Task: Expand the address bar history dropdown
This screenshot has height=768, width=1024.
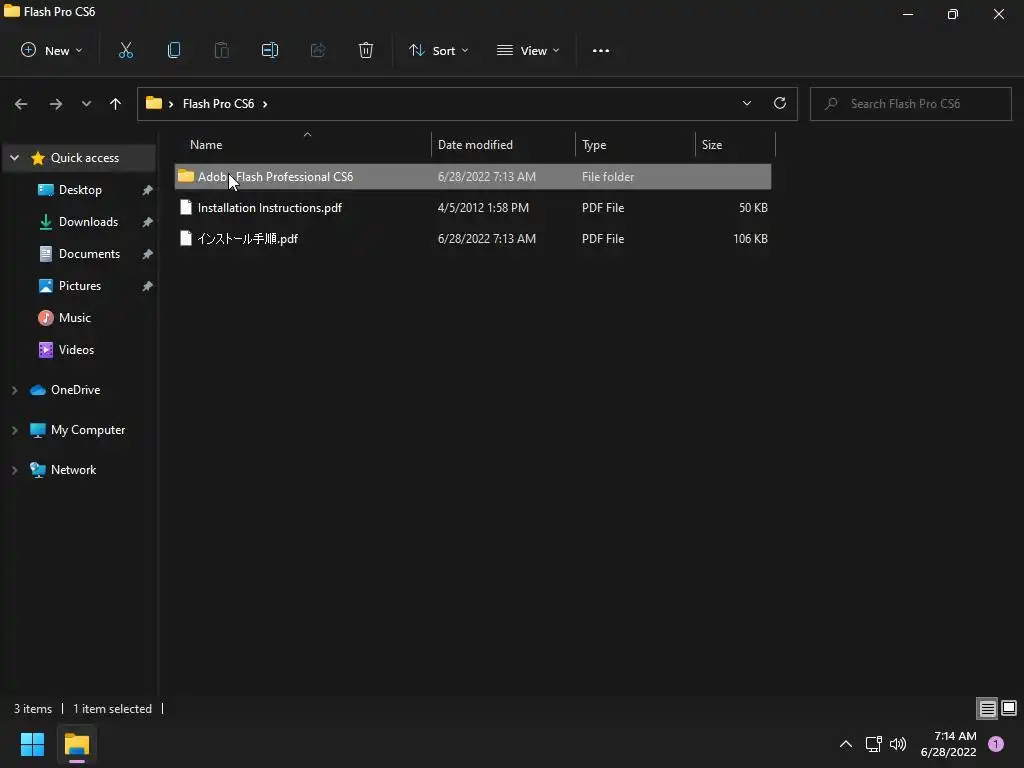Action: click(x=746, y=103)
